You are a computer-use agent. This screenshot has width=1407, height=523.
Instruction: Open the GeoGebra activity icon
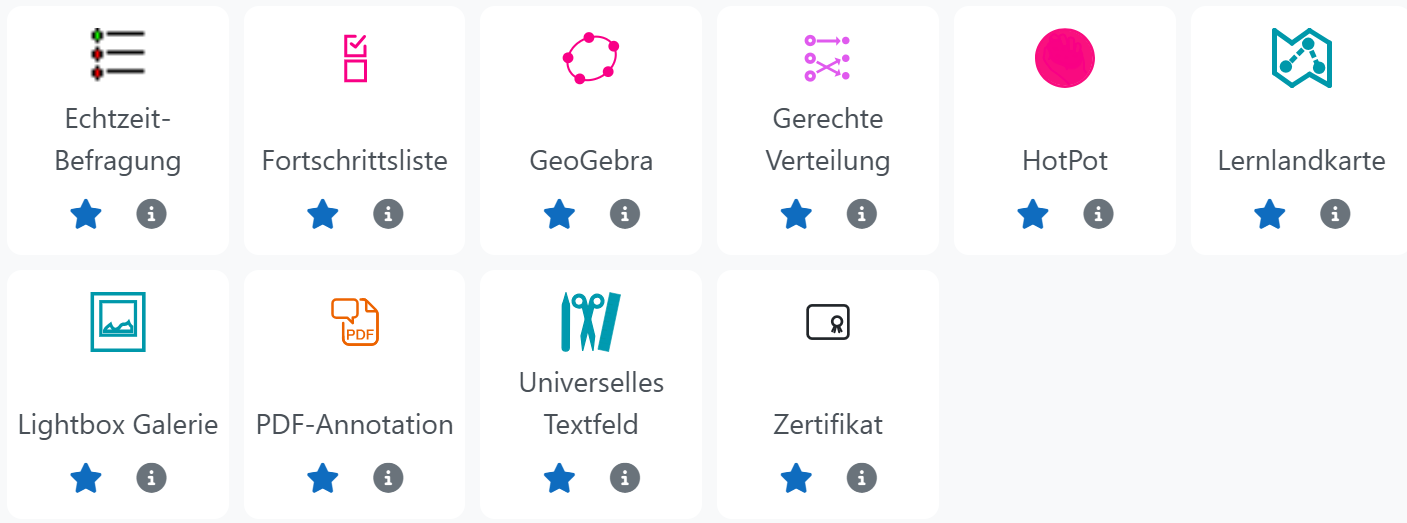point(591,57)
